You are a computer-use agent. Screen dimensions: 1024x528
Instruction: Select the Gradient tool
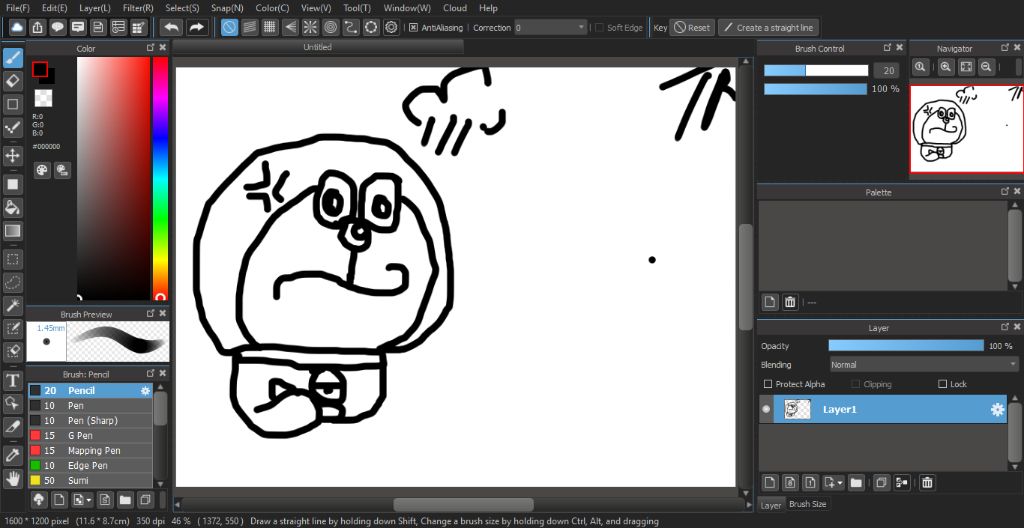(x=12, y=231)
